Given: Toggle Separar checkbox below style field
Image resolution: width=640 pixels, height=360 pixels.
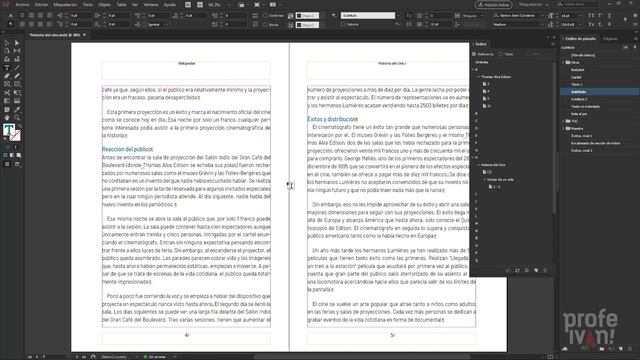Looking at the screenshot, I should pyautogui.click(x=343, y=24).
